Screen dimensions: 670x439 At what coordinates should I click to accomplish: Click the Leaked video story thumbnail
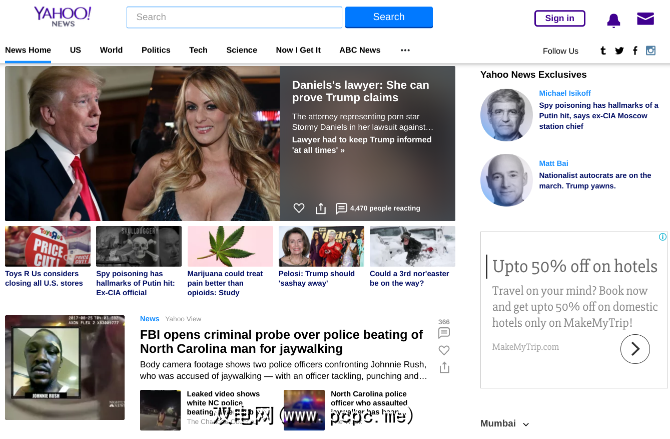(x=160, y=410)
